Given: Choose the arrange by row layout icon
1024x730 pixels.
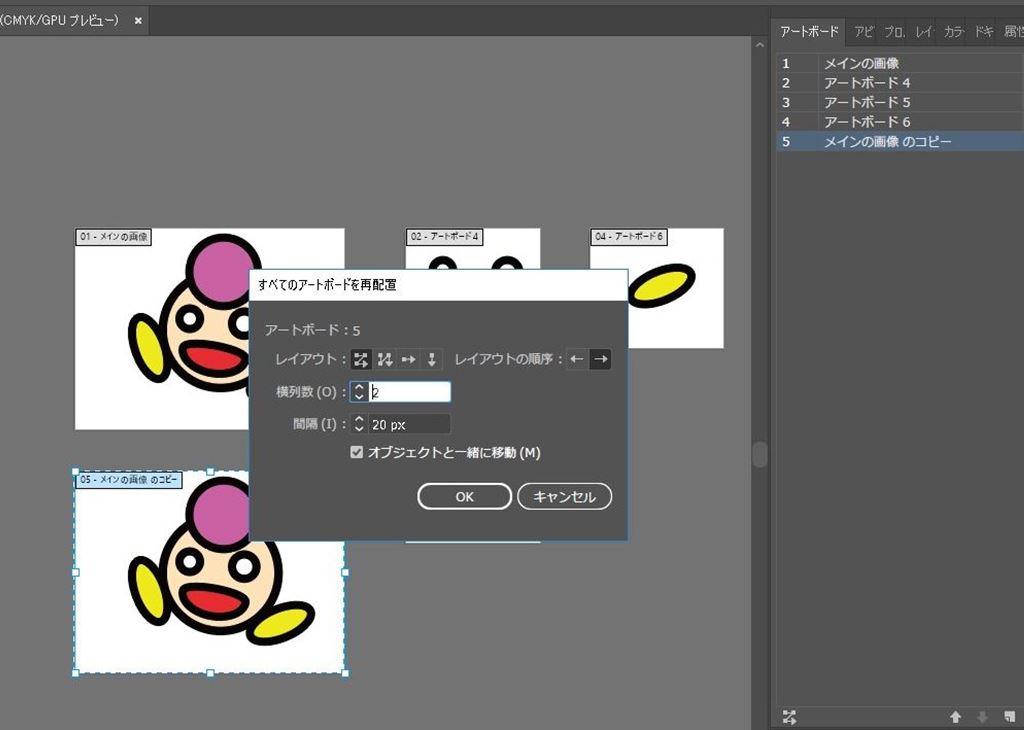Looking at the screenshot, I should point(409,359).
